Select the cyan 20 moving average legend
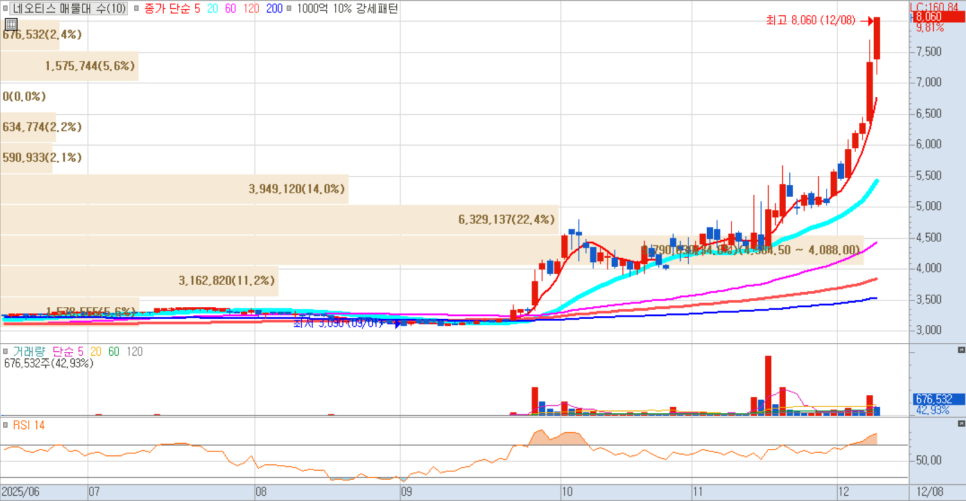Image resolution: width=966 pixels, height=501 pixels. pos(213,9)
